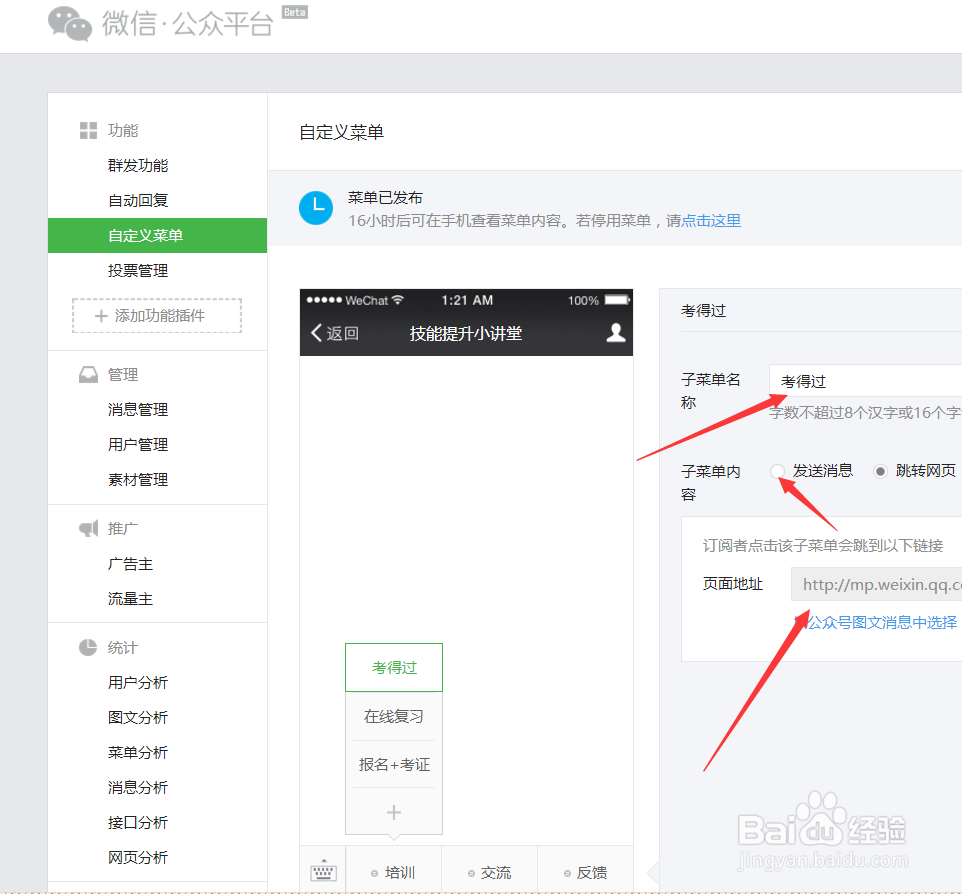962x894 pixels.
Task: Select the 推广 megaphone icon
Action: [x=88, y=528]
